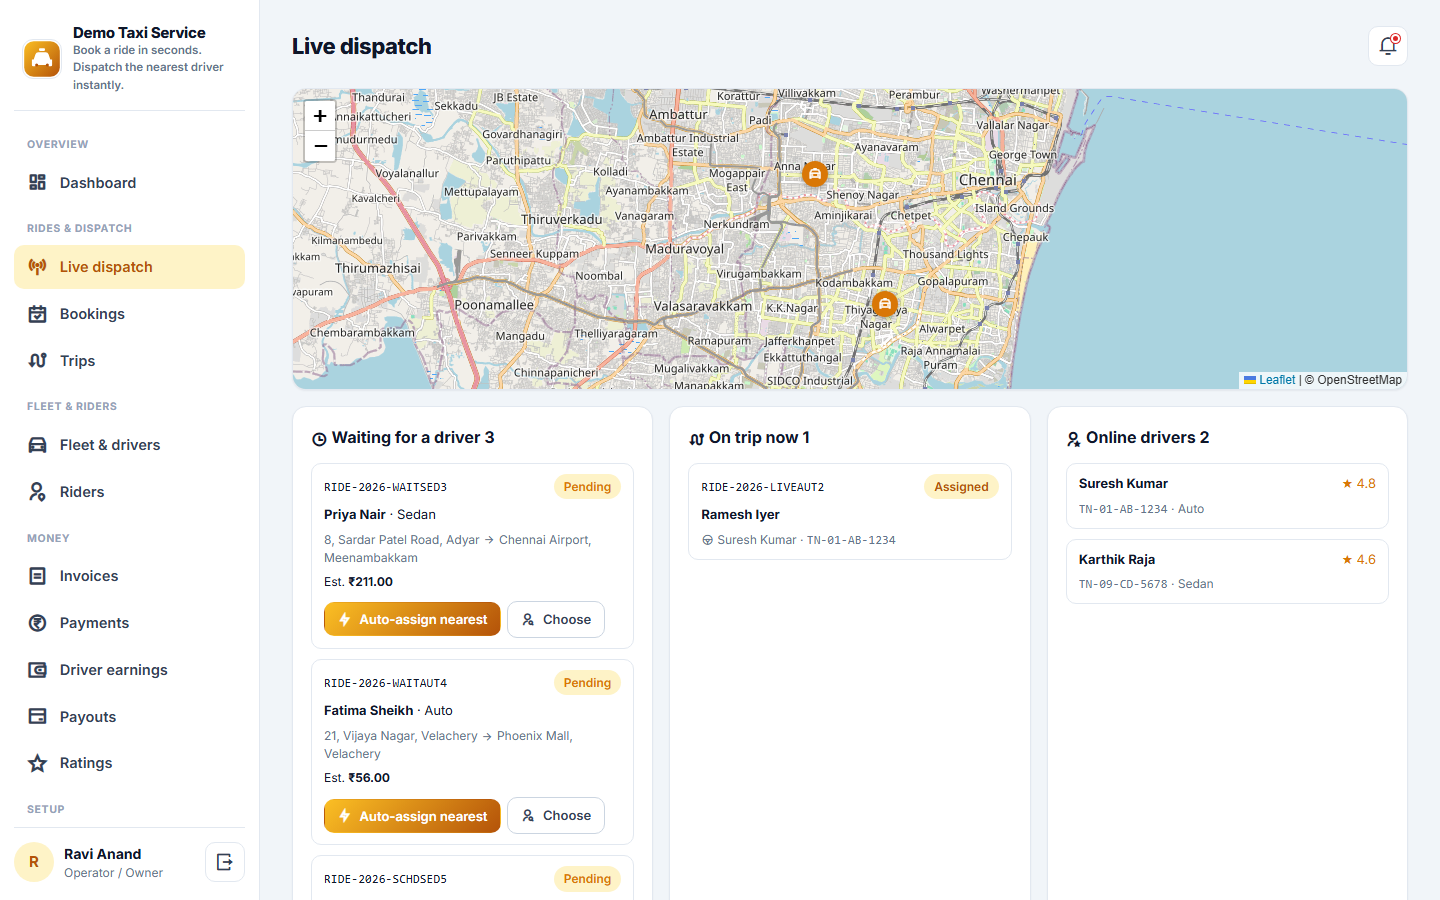Click ride ID RIDE-2026-WAITAUT4
The height and width of the screenshot is (900, 1440).
click(385, 683)
